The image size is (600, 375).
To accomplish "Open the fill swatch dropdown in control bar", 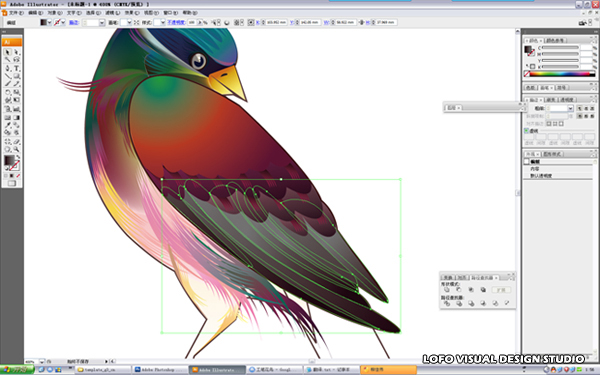I will pos(49,23).
